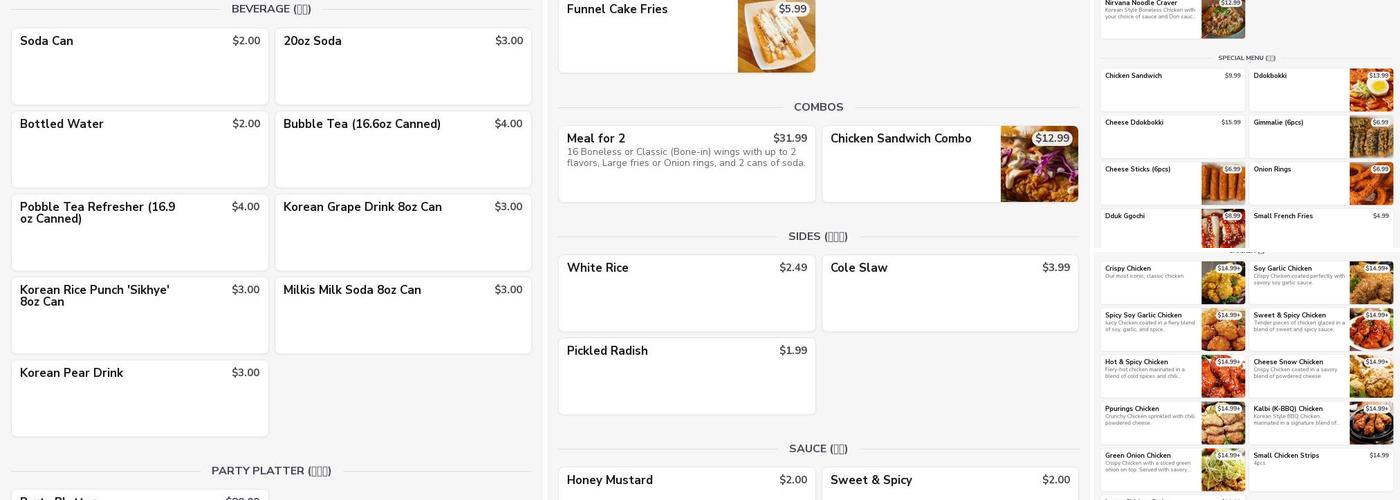The image size is (1400, 500).
Task: Select the Cole Slaw side
Action: (950, 293)
